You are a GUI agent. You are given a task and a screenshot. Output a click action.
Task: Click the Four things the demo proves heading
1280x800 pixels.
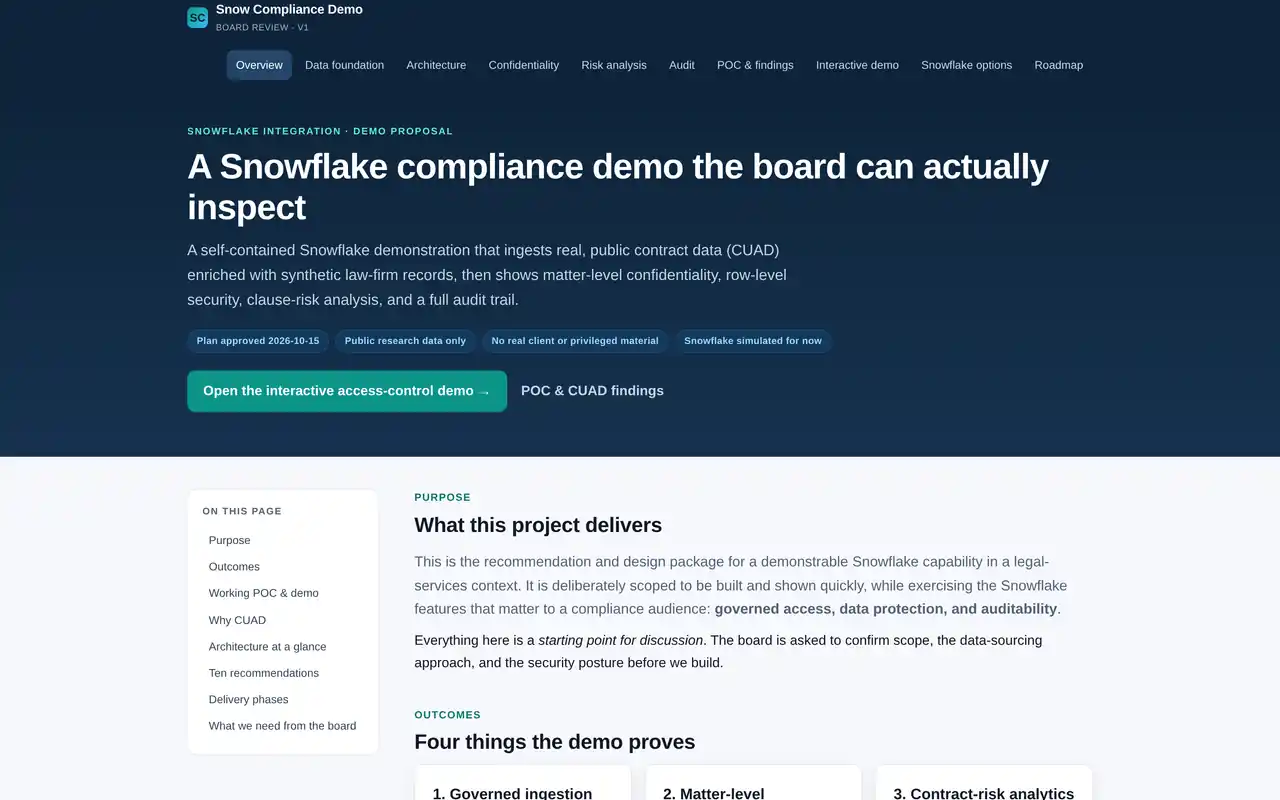click(555, 742)
